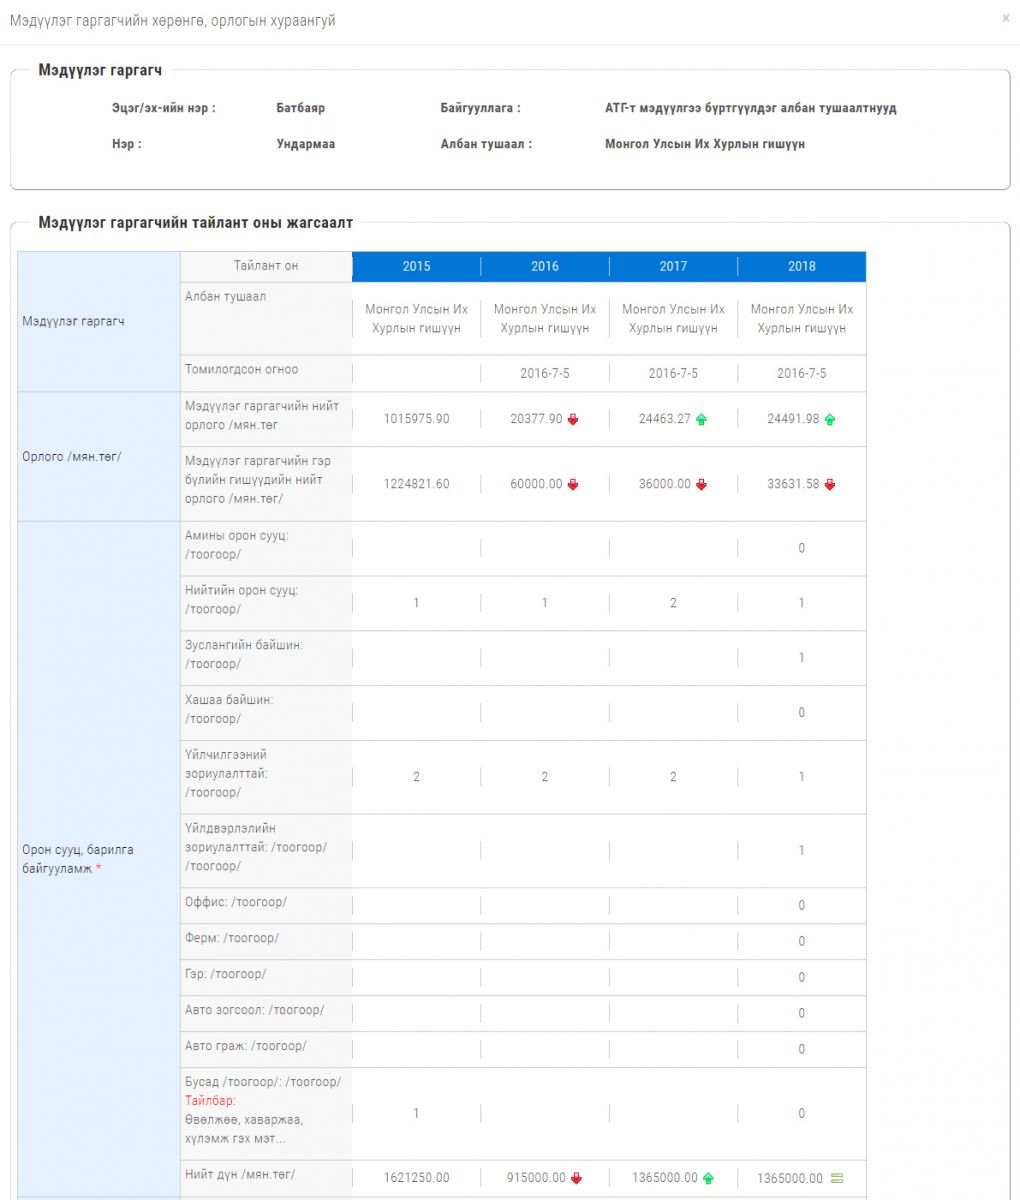Click red down arrow beside 20377.90
The width and height of the screenshot is (1020, 1200).
coord(573,420)
